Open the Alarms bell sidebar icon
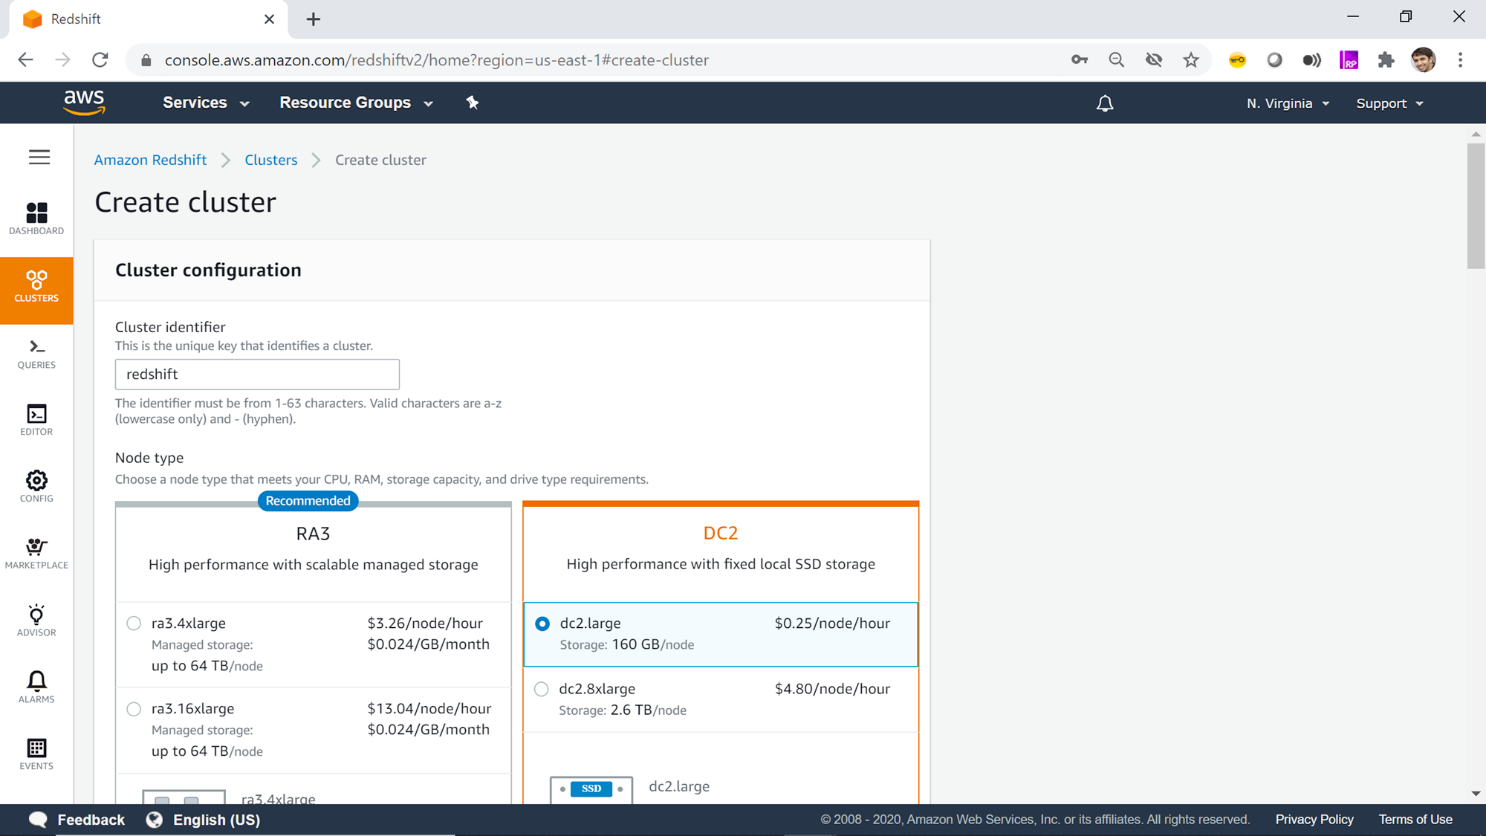The image size is (1486, 836). tap(36, 688)
